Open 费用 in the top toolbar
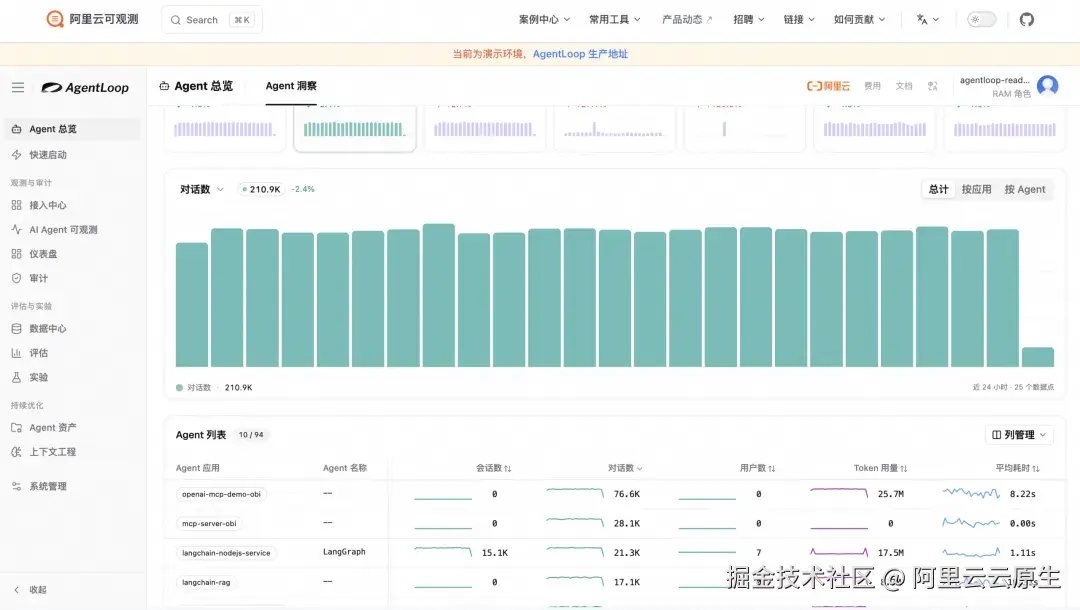 (x=873, y=86)
